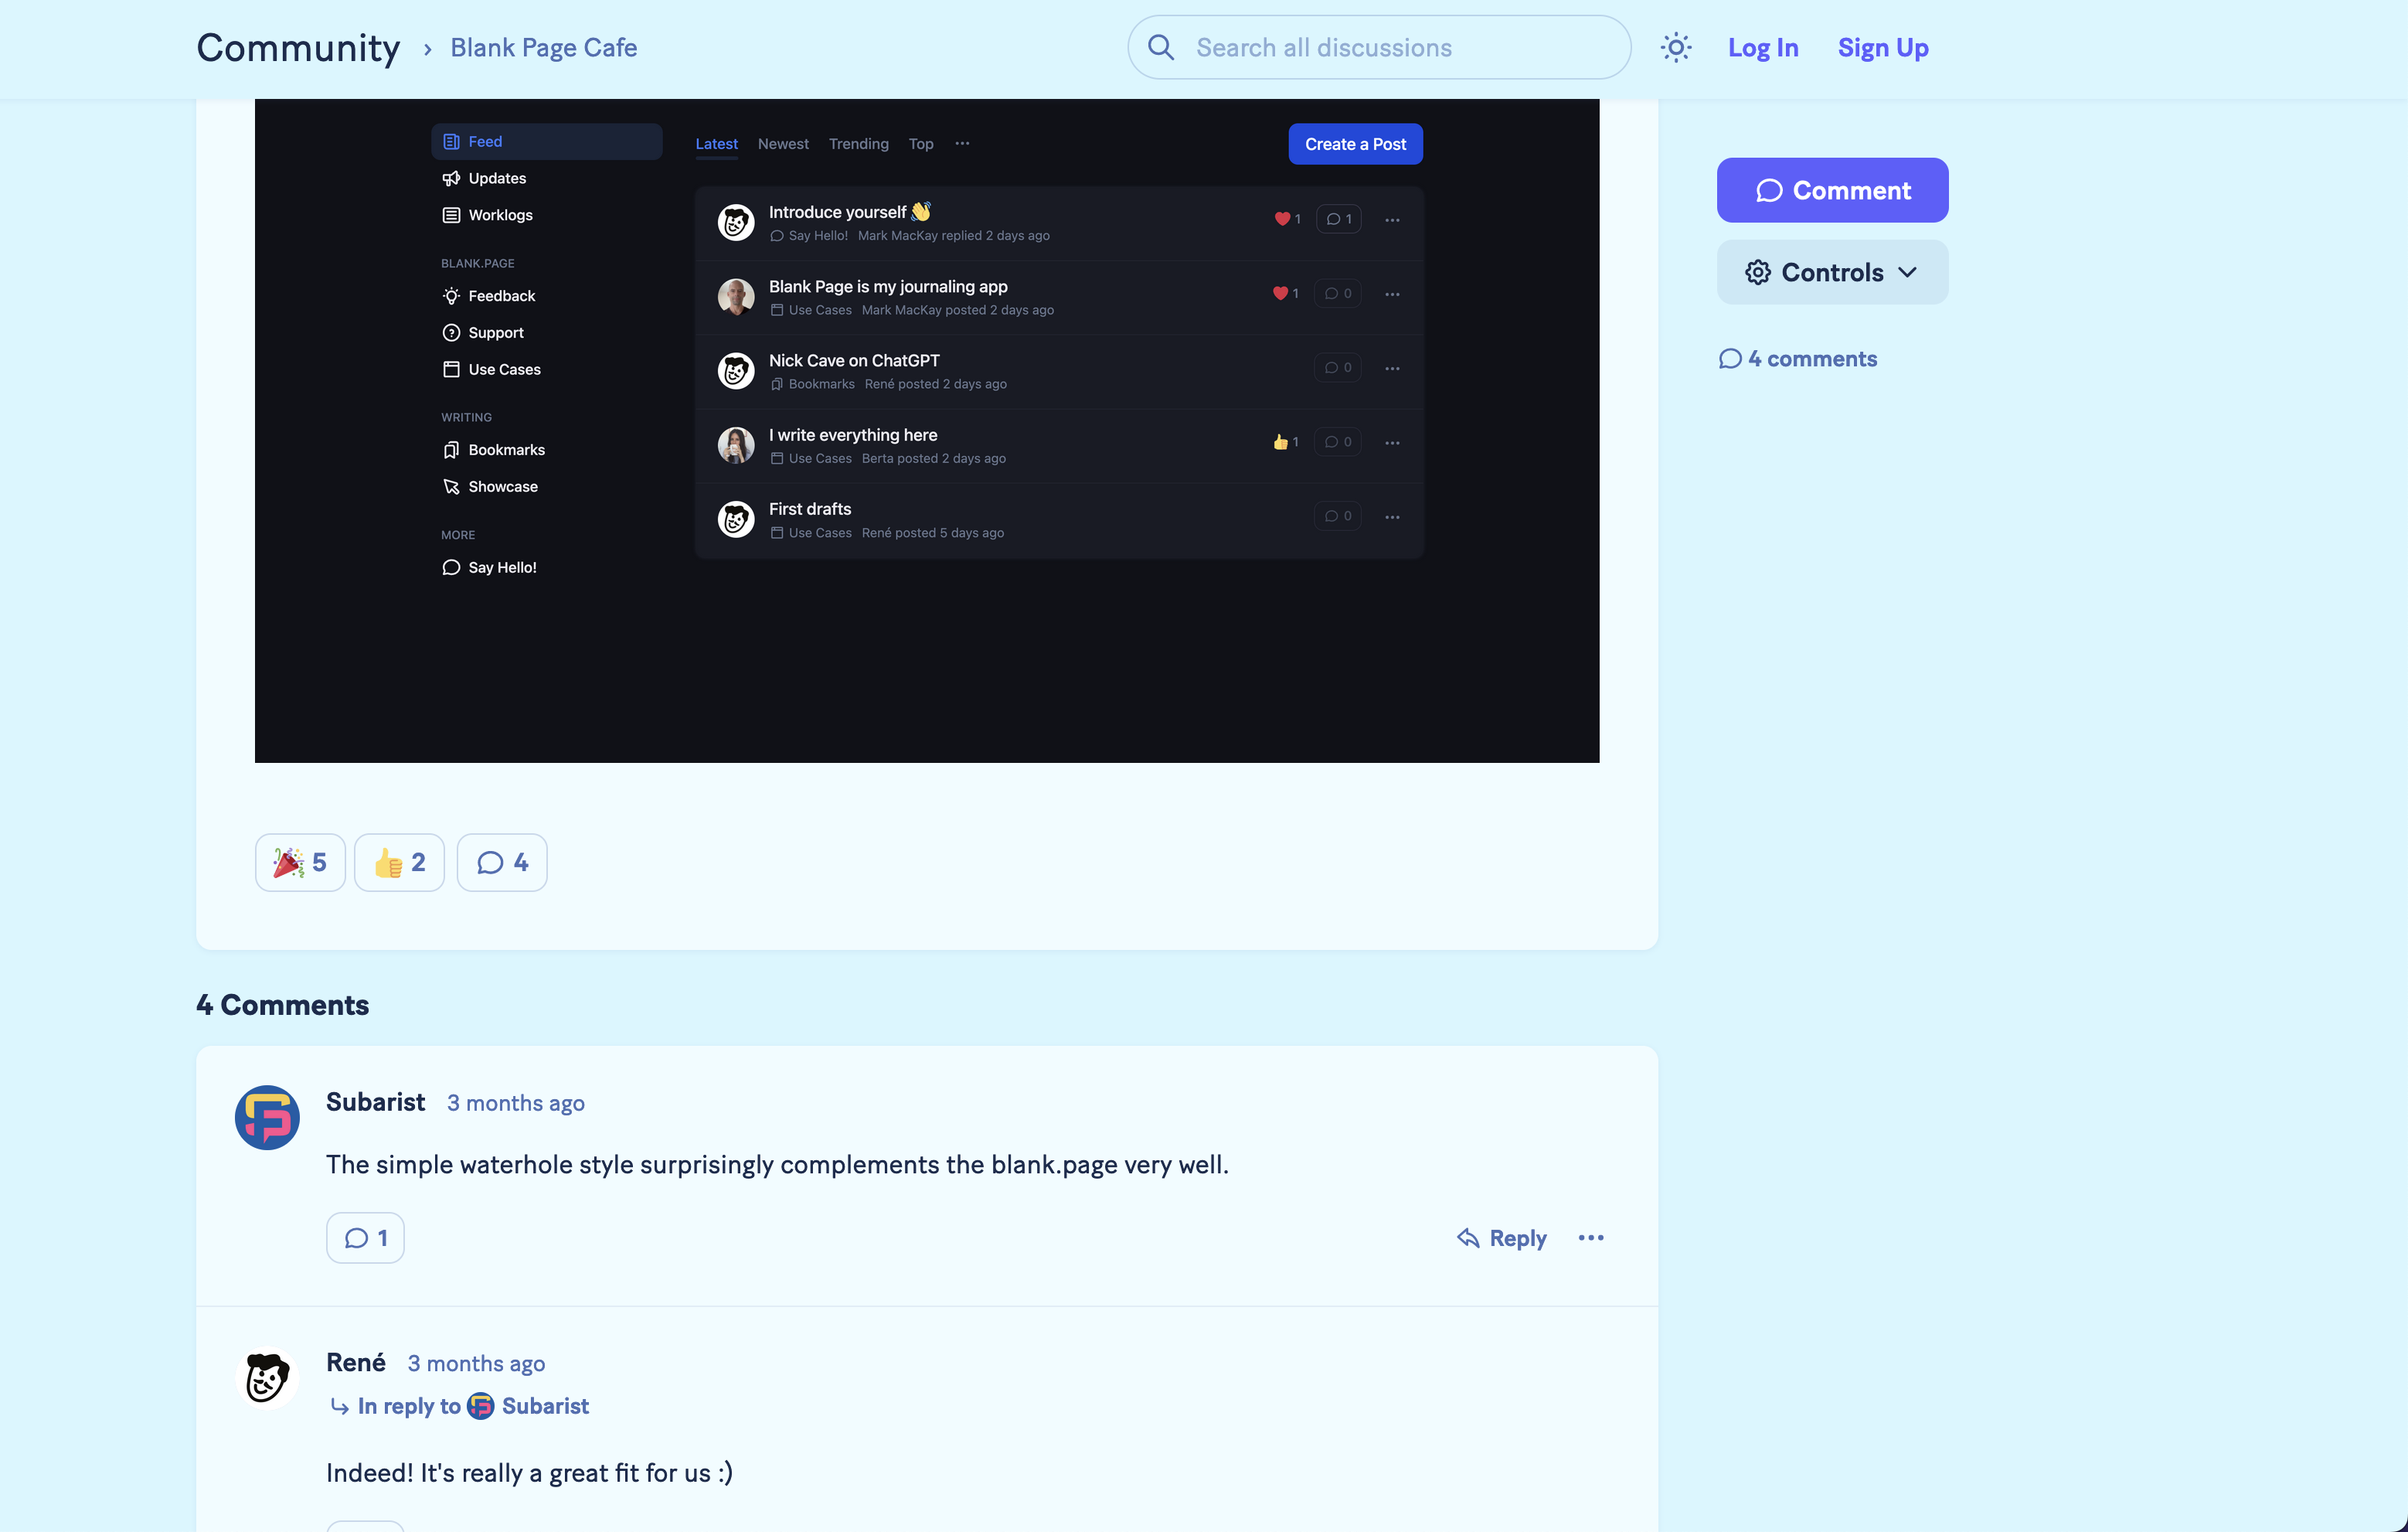Click thumbs up on I write everything here
This screenshot has height=1532, width=2408.
[1285, 442]
